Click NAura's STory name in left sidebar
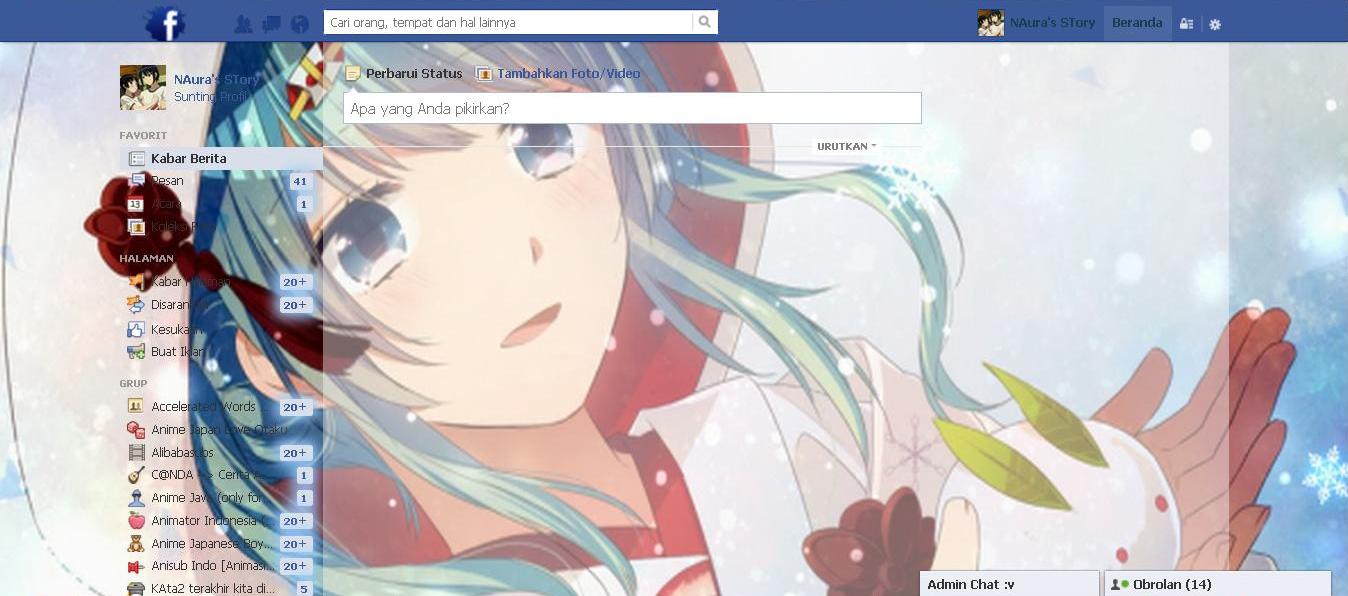The height and width of the screenshot is (596, 1348). click(216, 79)
